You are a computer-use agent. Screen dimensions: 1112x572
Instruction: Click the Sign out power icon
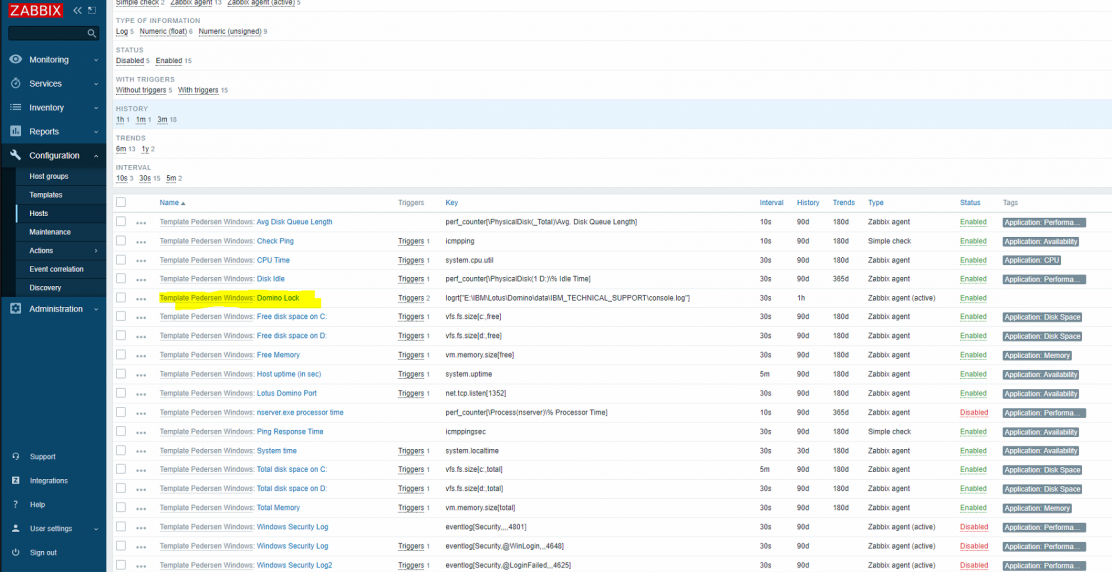pos(16,552)
